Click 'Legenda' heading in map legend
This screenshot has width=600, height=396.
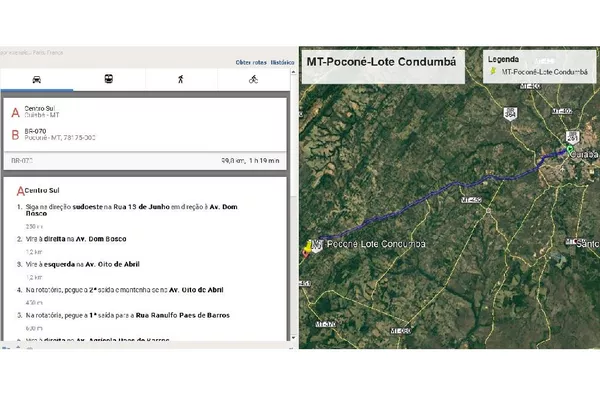503,59
